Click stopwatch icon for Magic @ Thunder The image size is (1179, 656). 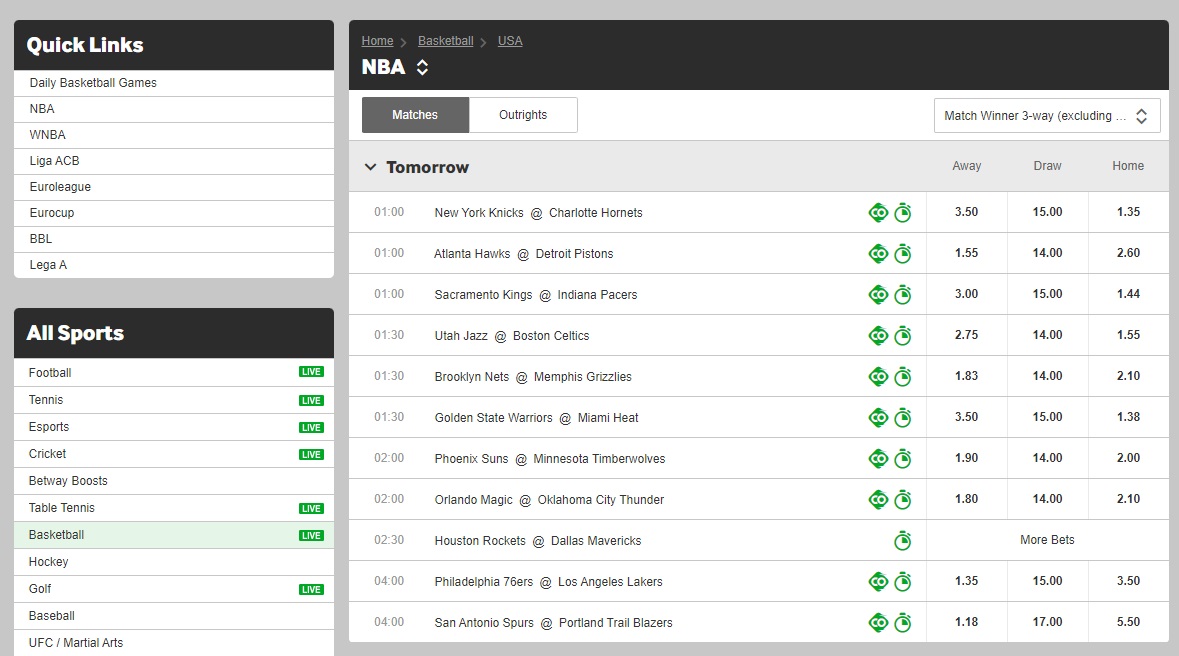903,500
